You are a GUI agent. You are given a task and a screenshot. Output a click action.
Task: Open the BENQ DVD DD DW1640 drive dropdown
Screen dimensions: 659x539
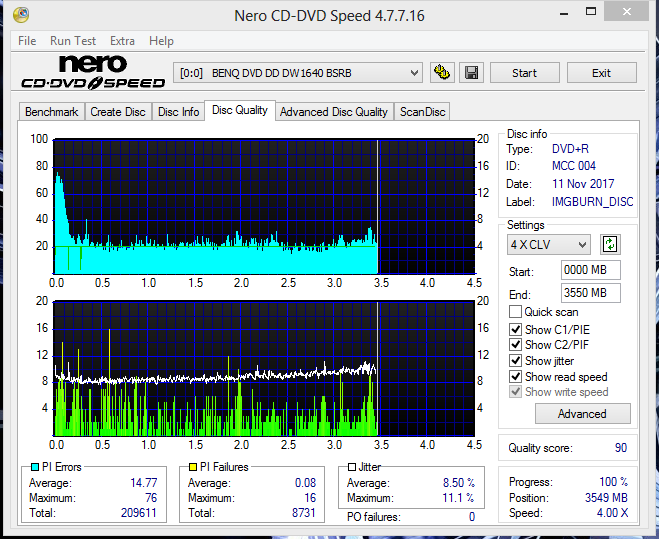tap(298, 73)
